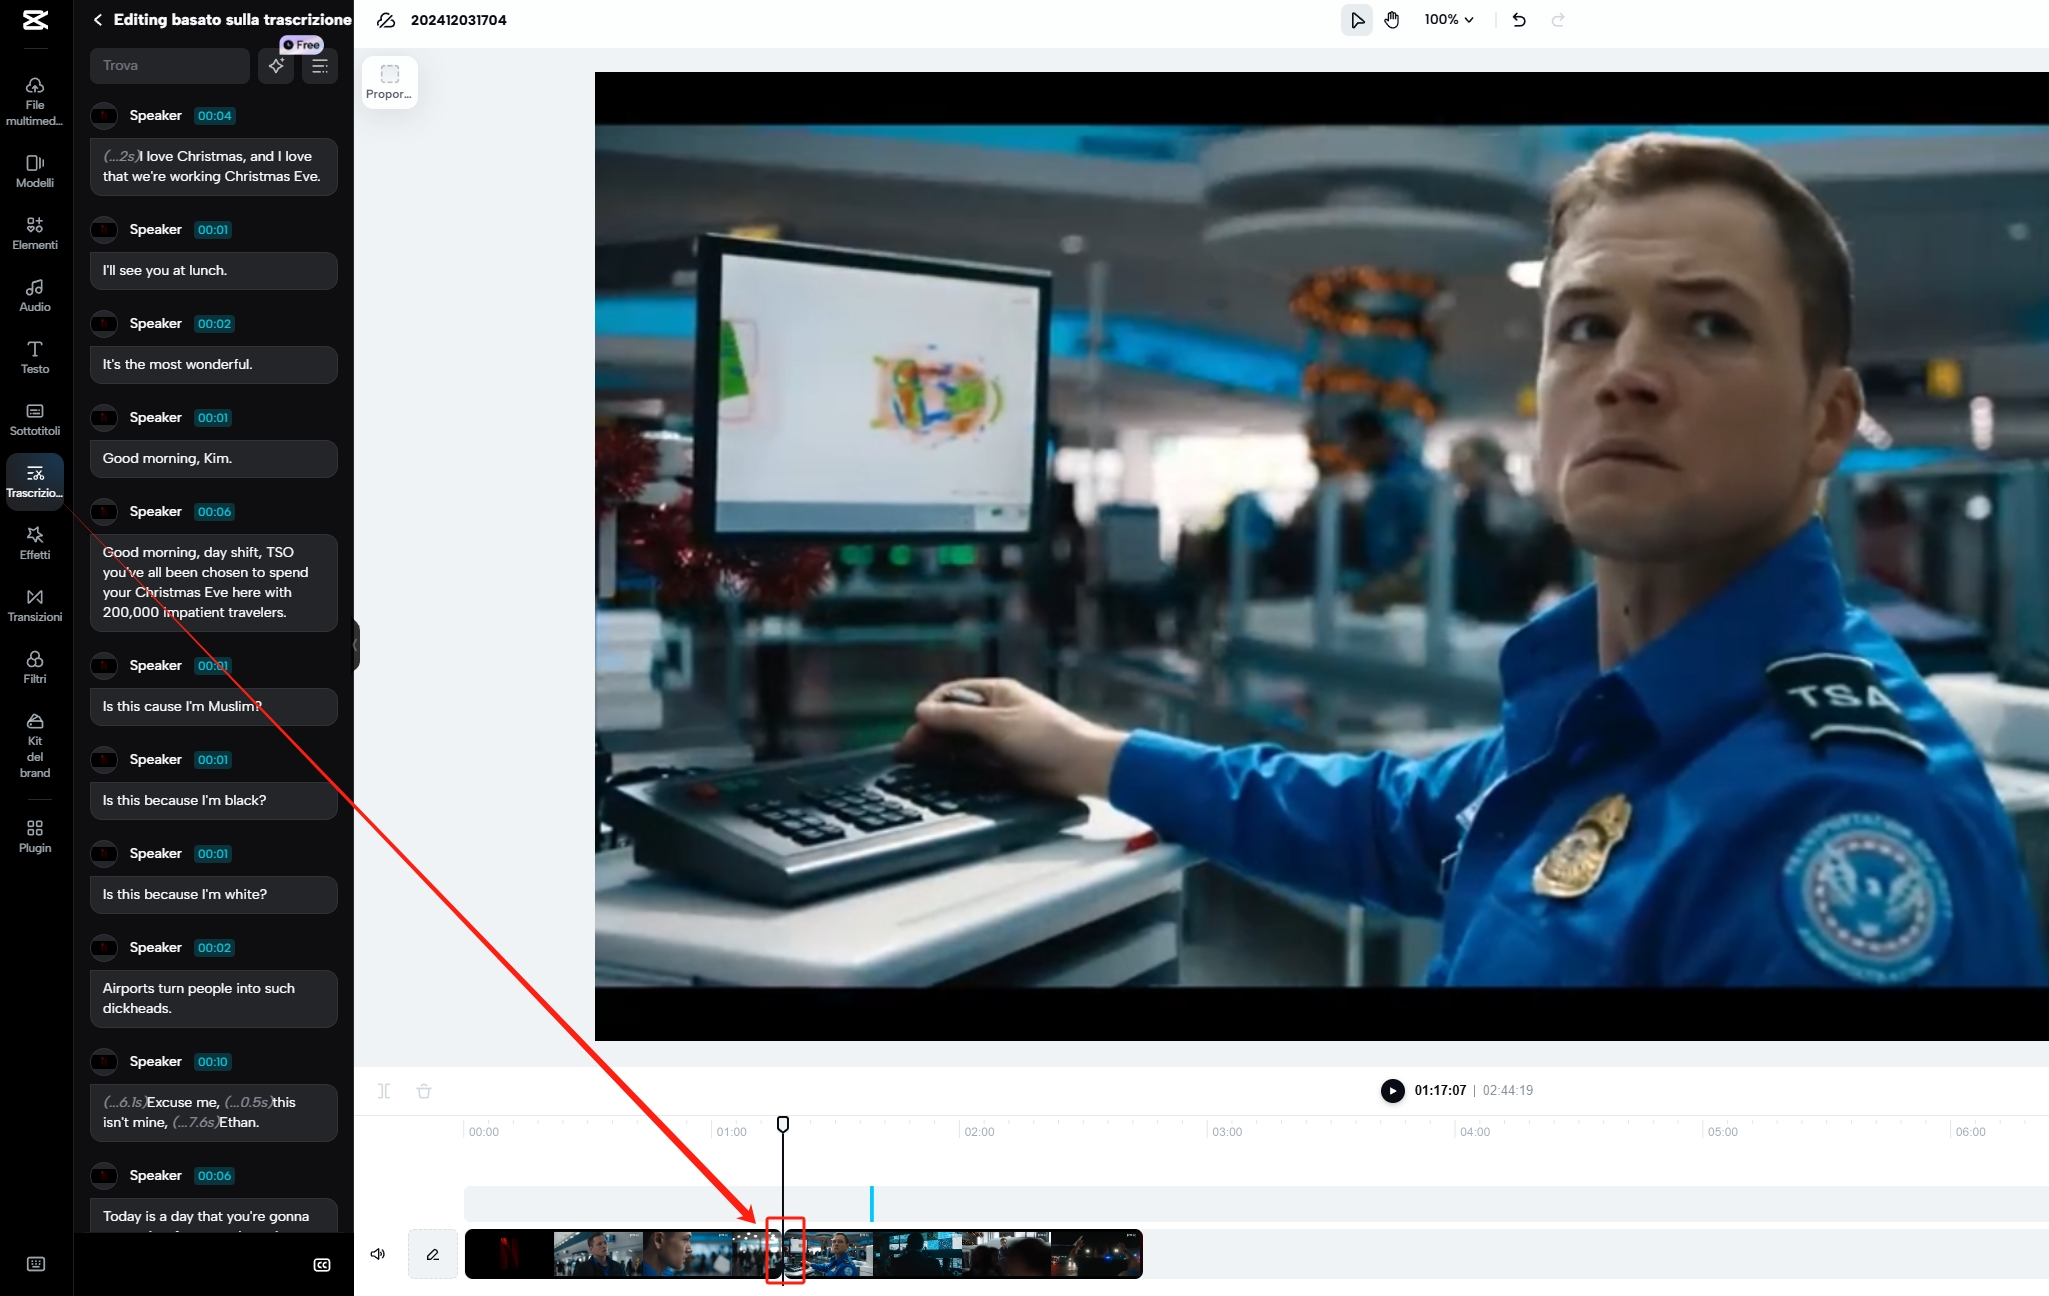Open the transcript filter list icon

(320, 66)
